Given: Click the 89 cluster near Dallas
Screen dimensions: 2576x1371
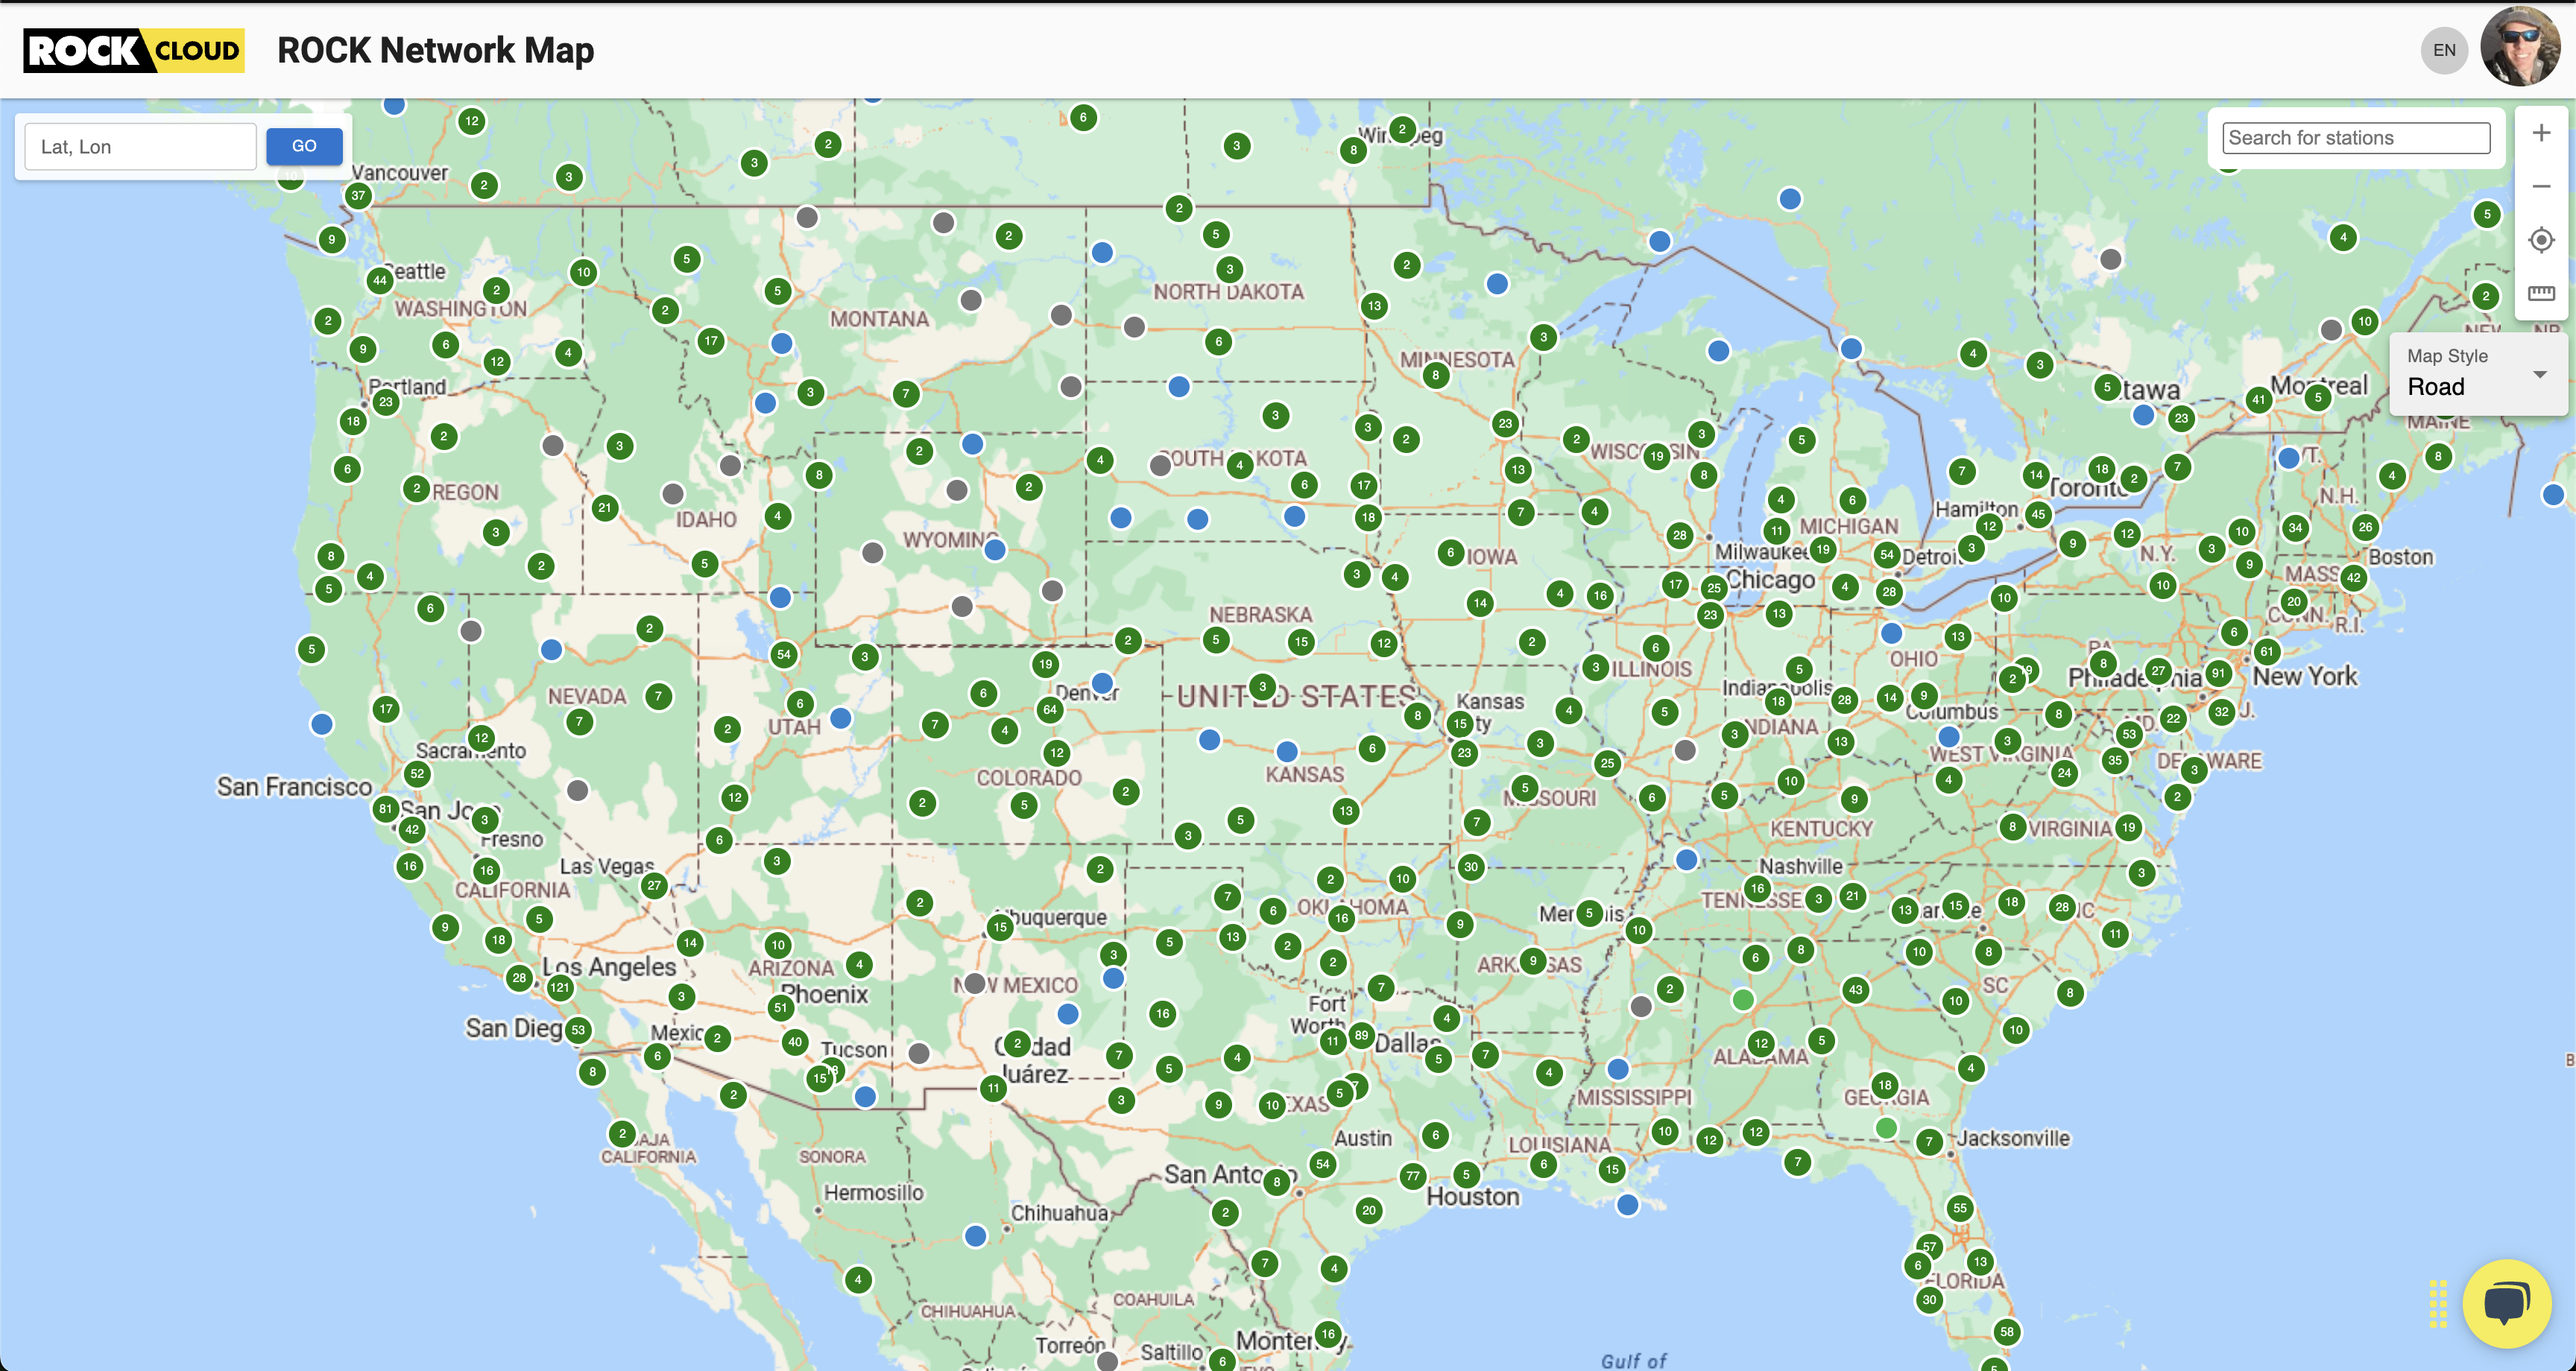Looking at the screenshot, I should (x=1361, y=1035).
